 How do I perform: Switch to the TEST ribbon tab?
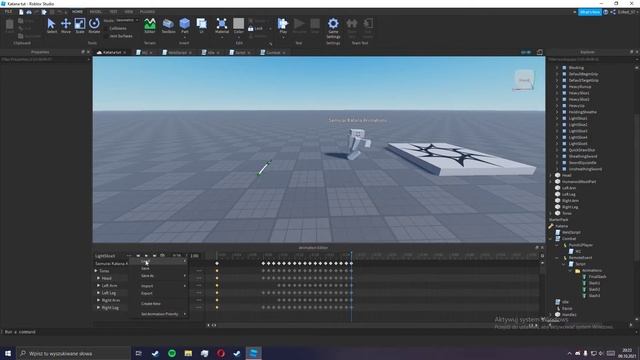coord(113,12)
